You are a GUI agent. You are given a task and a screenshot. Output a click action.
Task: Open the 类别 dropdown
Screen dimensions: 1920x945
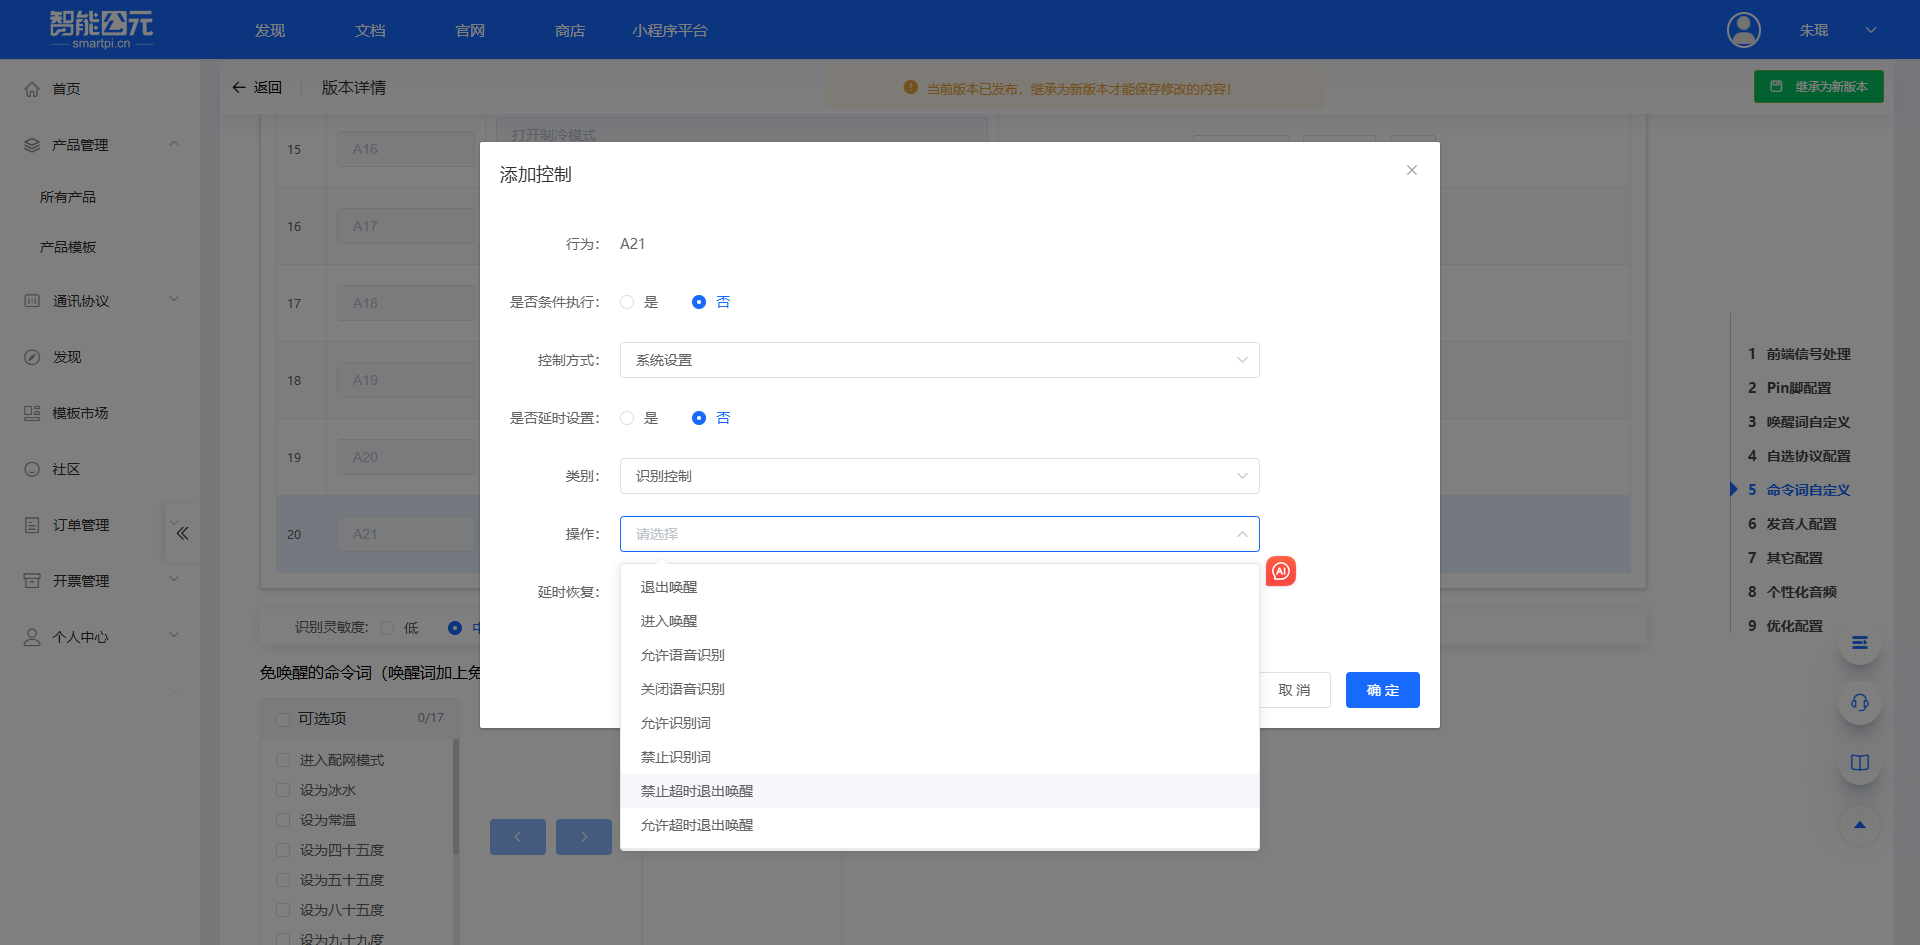[x=939, y=476]
